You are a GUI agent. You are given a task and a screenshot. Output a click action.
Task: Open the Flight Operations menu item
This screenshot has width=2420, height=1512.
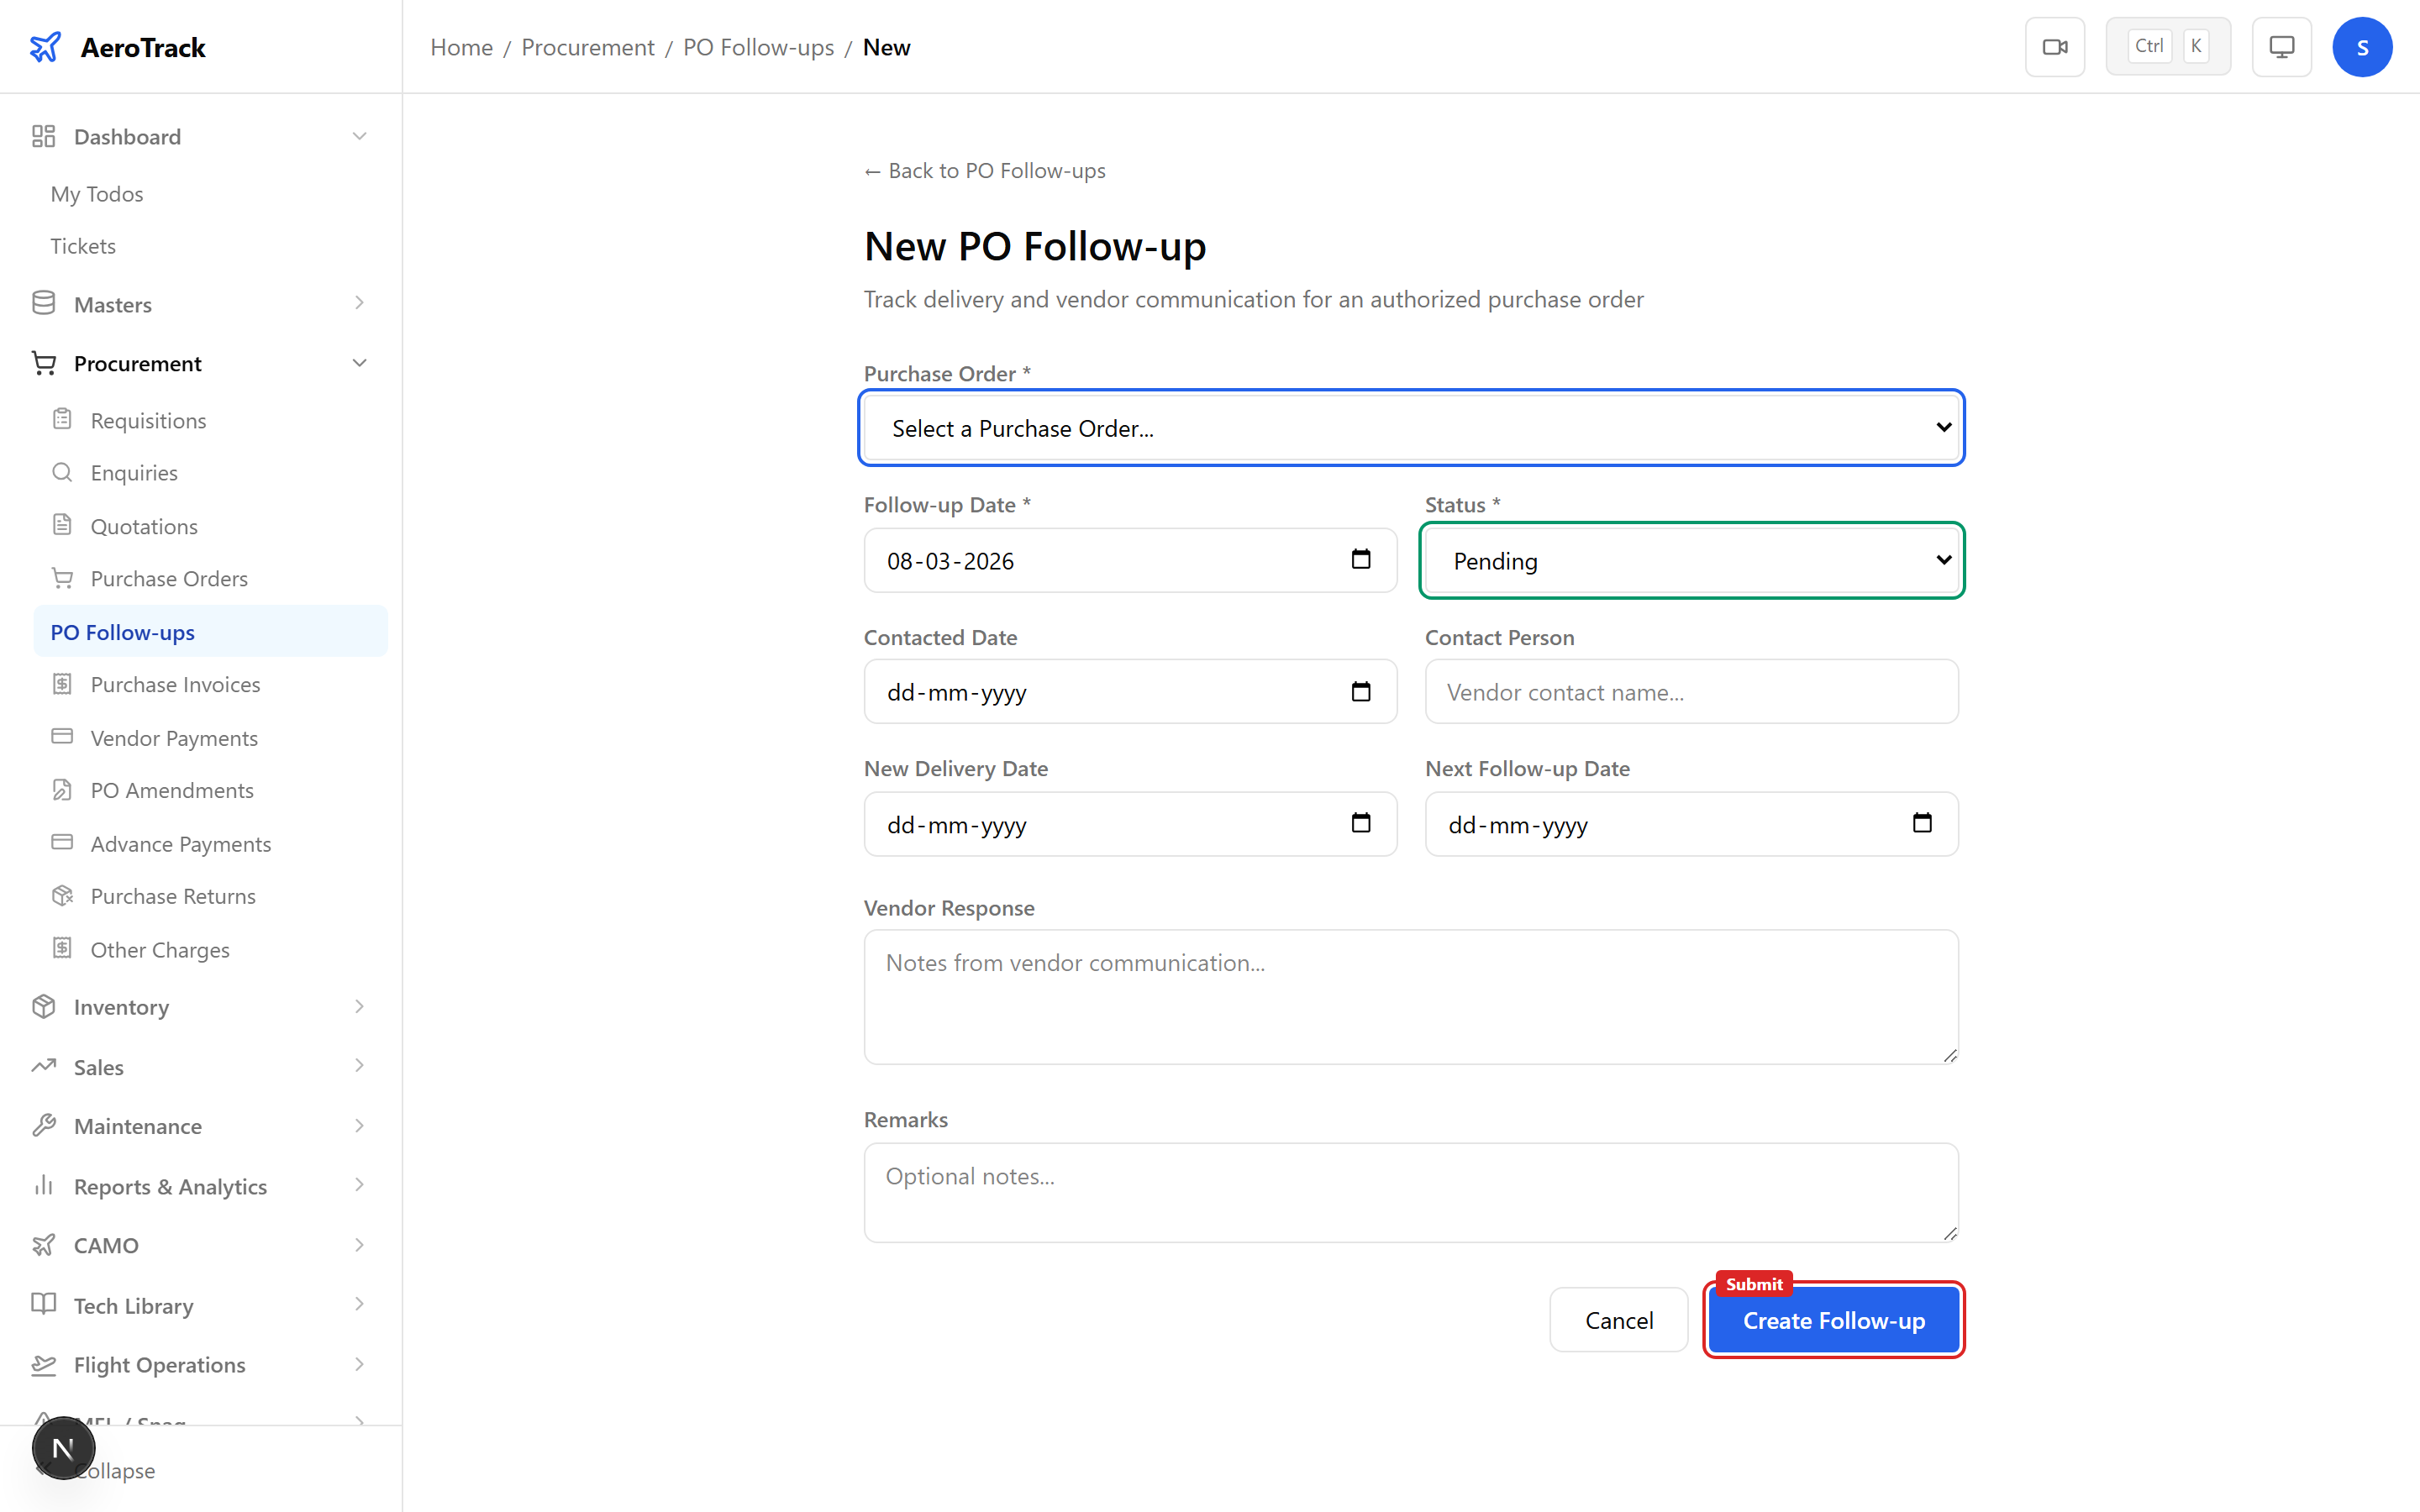coord(159,1364)
